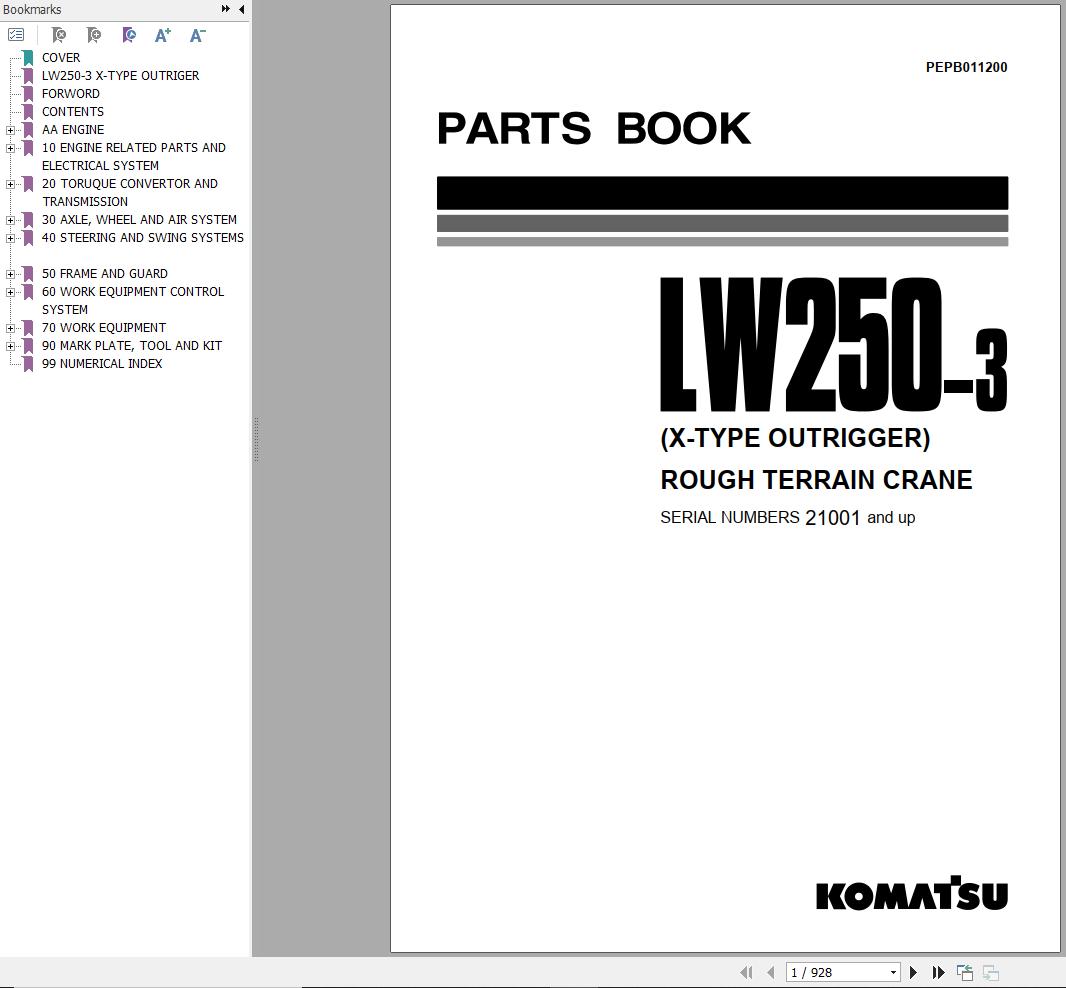The image size is (1066, 988).
Task: Select the go-to-bookmark icon
Action: pos(128,35)
